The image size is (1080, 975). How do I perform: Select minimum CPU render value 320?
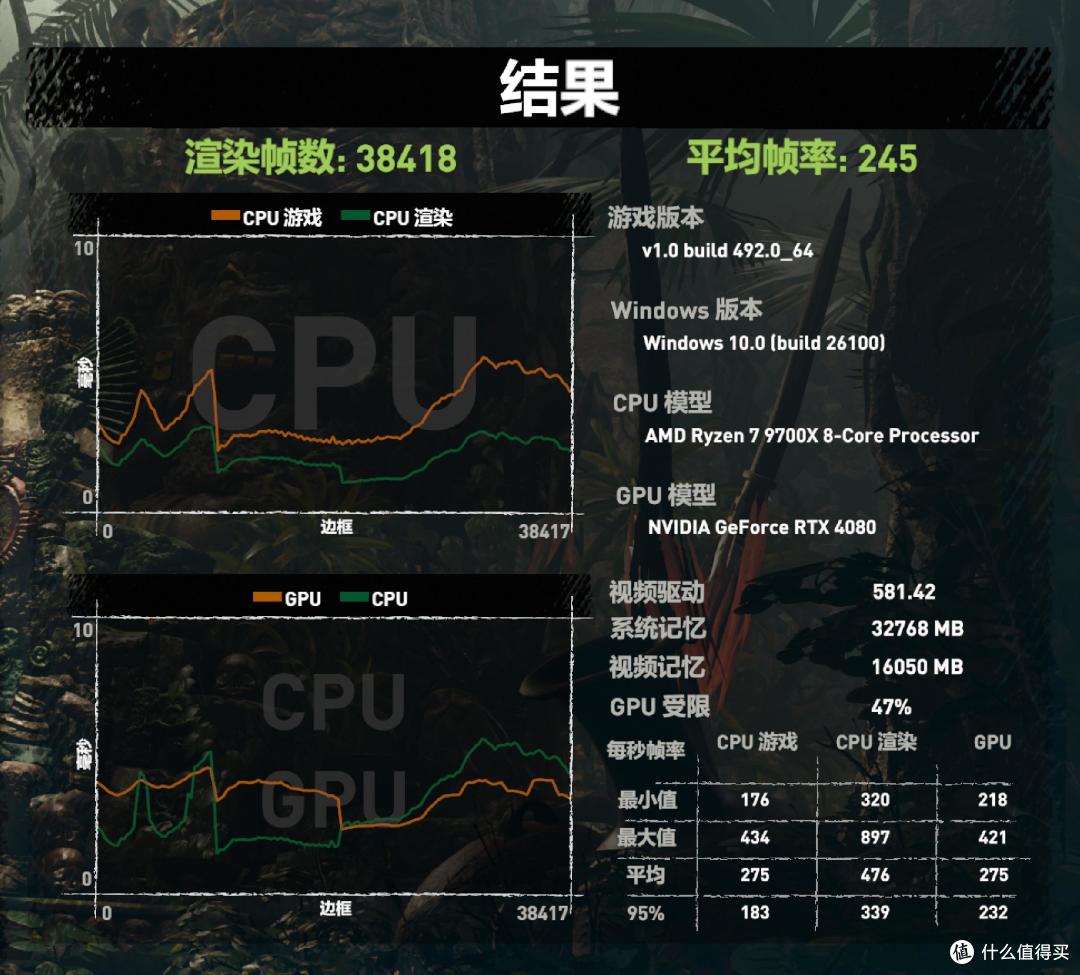coord(875,800)
